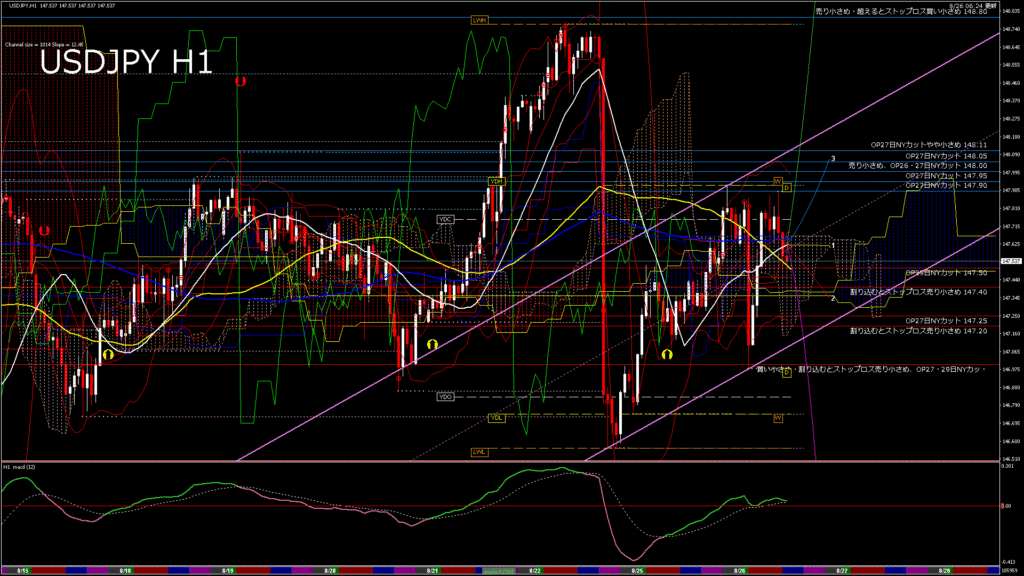1024x576 pixels.
Task: Click the current price tag 147.537 on axis
Action: coord(1009,261)
